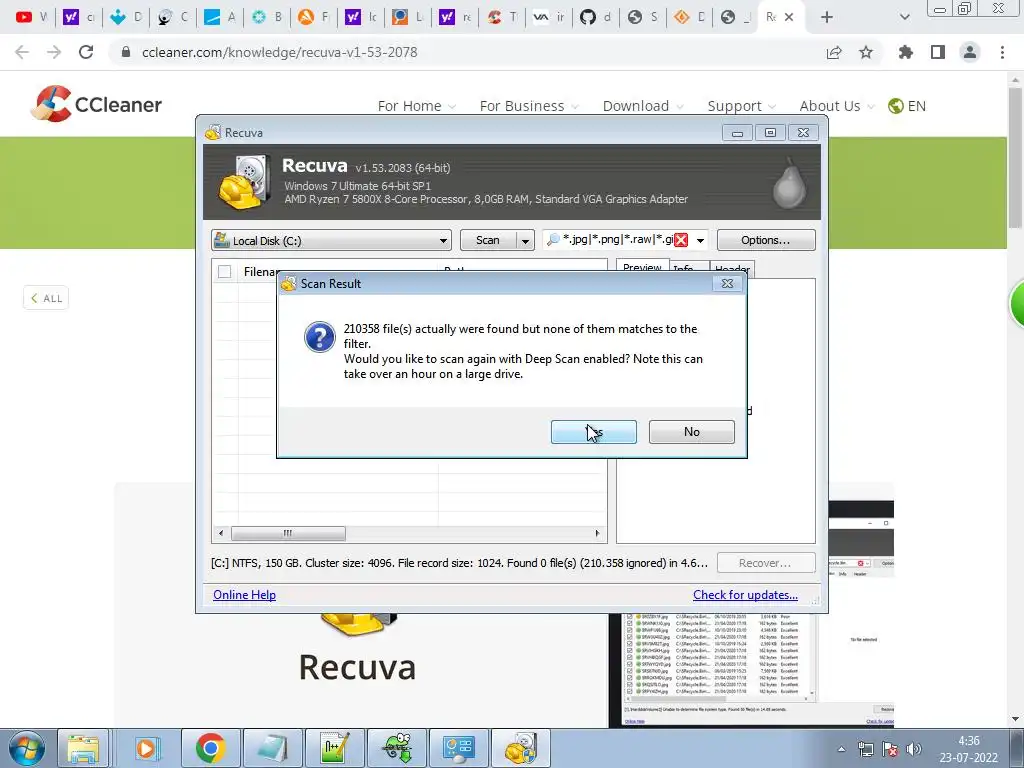
Task: Open the Local Disk (C:) drive dropdown
Action: pyautogui.click(x=331, y=240)
